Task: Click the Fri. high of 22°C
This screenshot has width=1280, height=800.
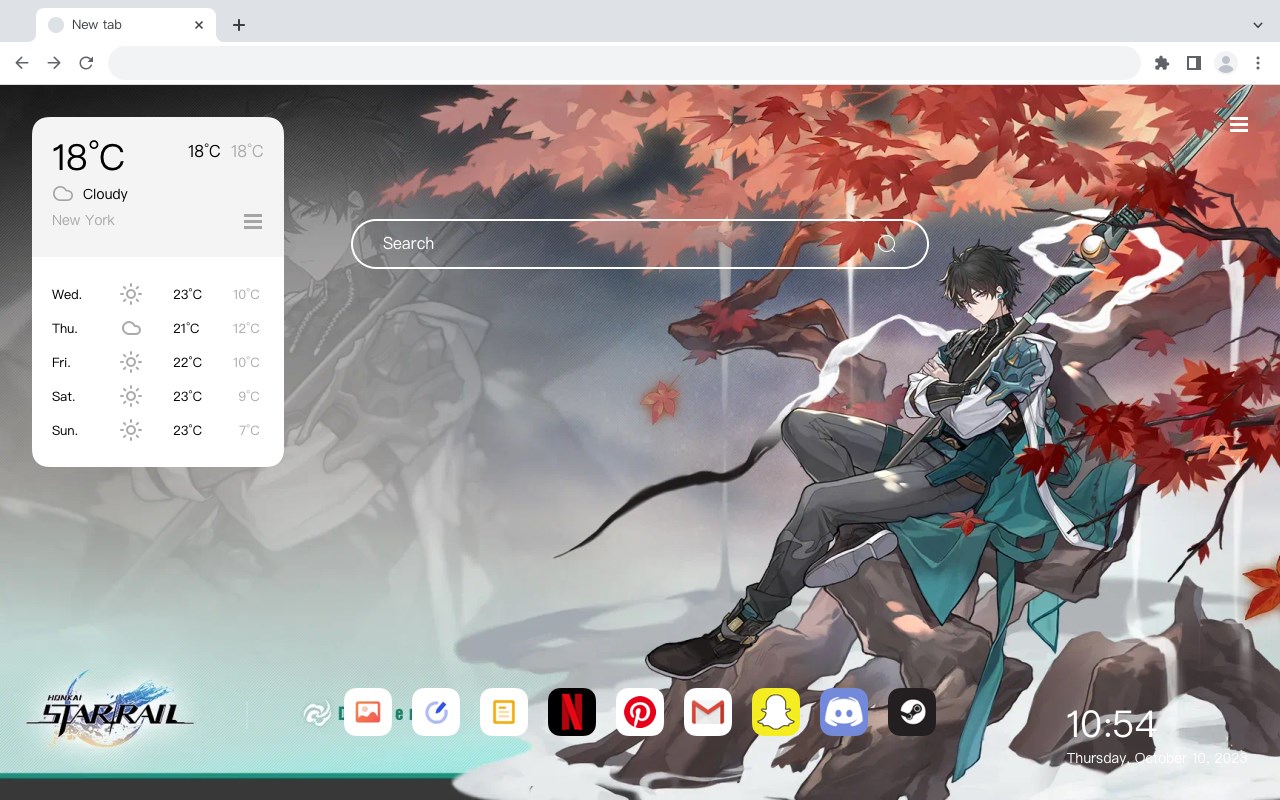Action: tap(187, 362)
